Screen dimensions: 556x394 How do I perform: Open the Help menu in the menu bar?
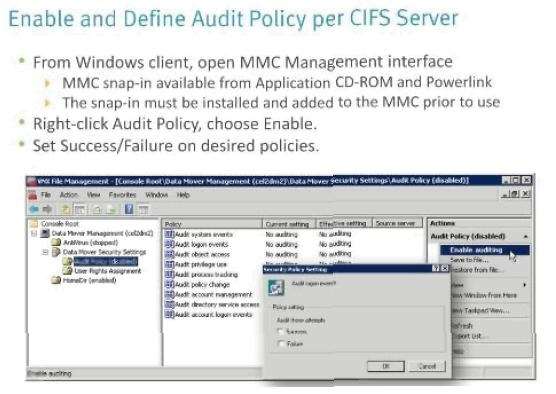(183, 195)
